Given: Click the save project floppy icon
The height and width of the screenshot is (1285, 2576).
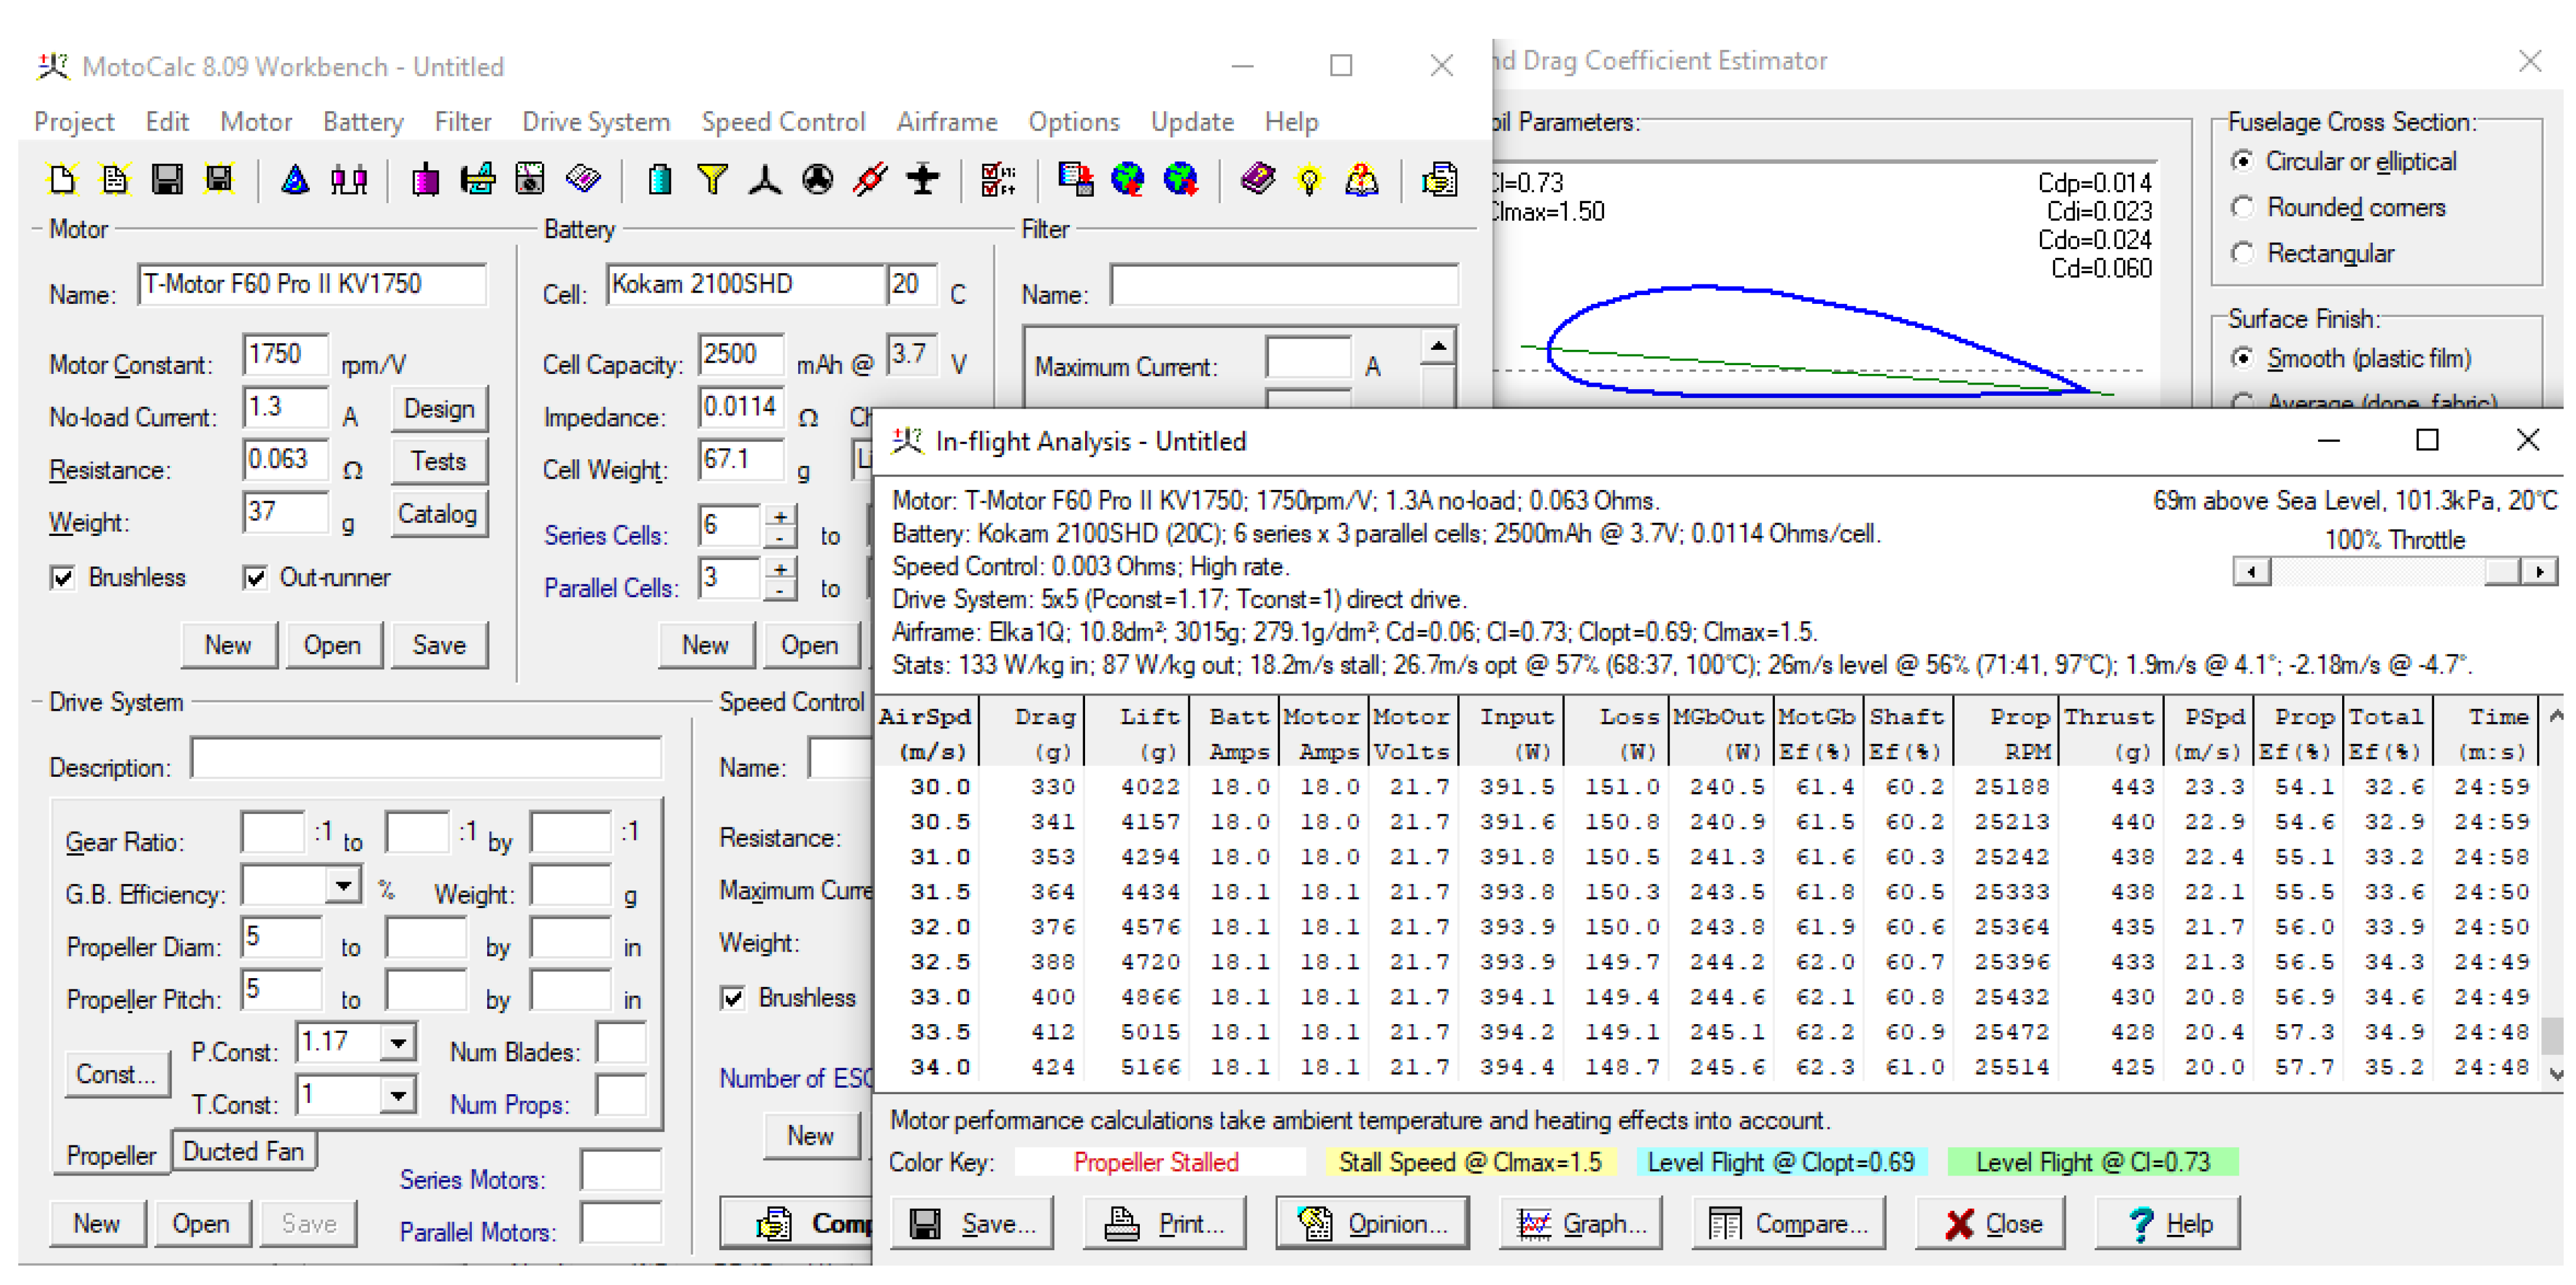Looking at the screenshot, I should (x=167, y=180).
